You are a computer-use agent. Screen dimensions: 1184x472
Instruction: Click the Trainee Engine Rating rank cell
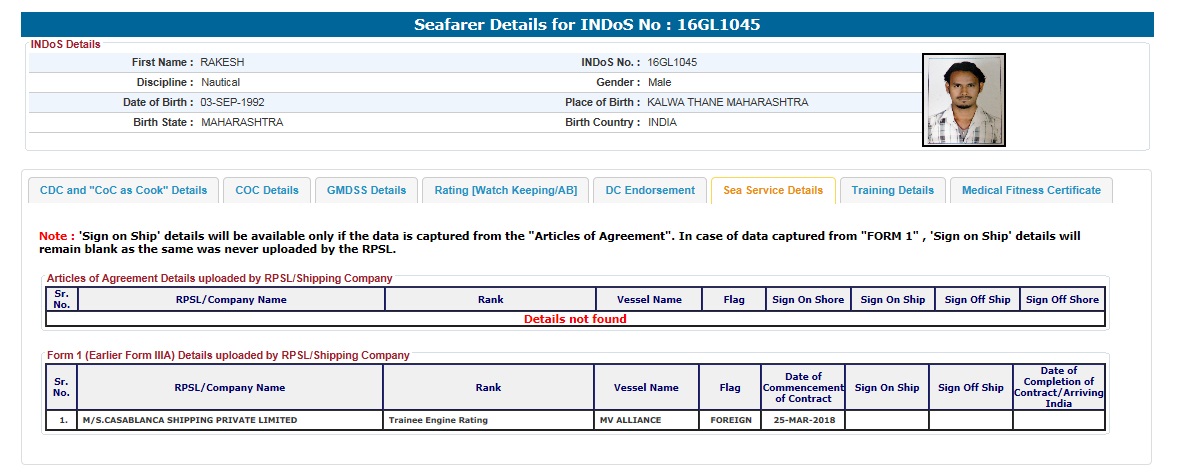click(438, 420)
